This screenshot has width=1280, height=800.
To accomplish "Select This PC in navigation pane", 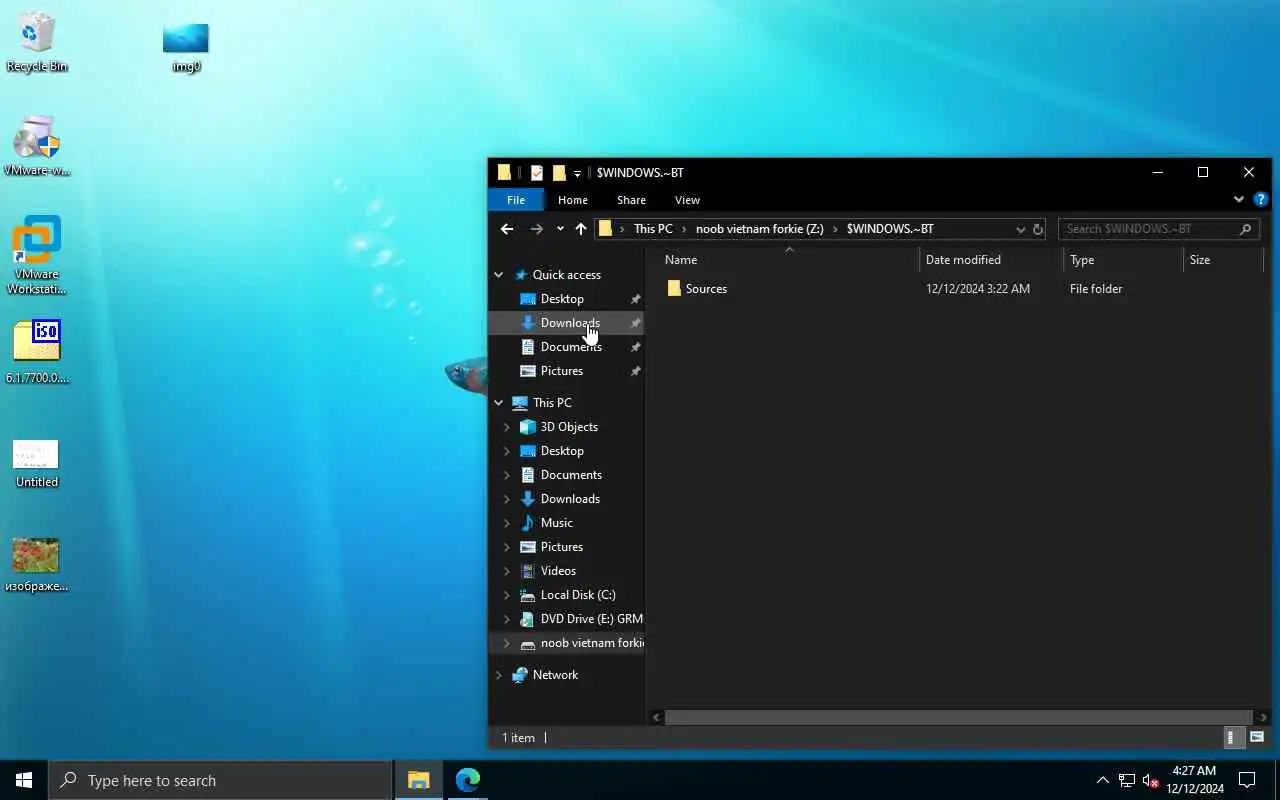I will [x=552, y=403].
